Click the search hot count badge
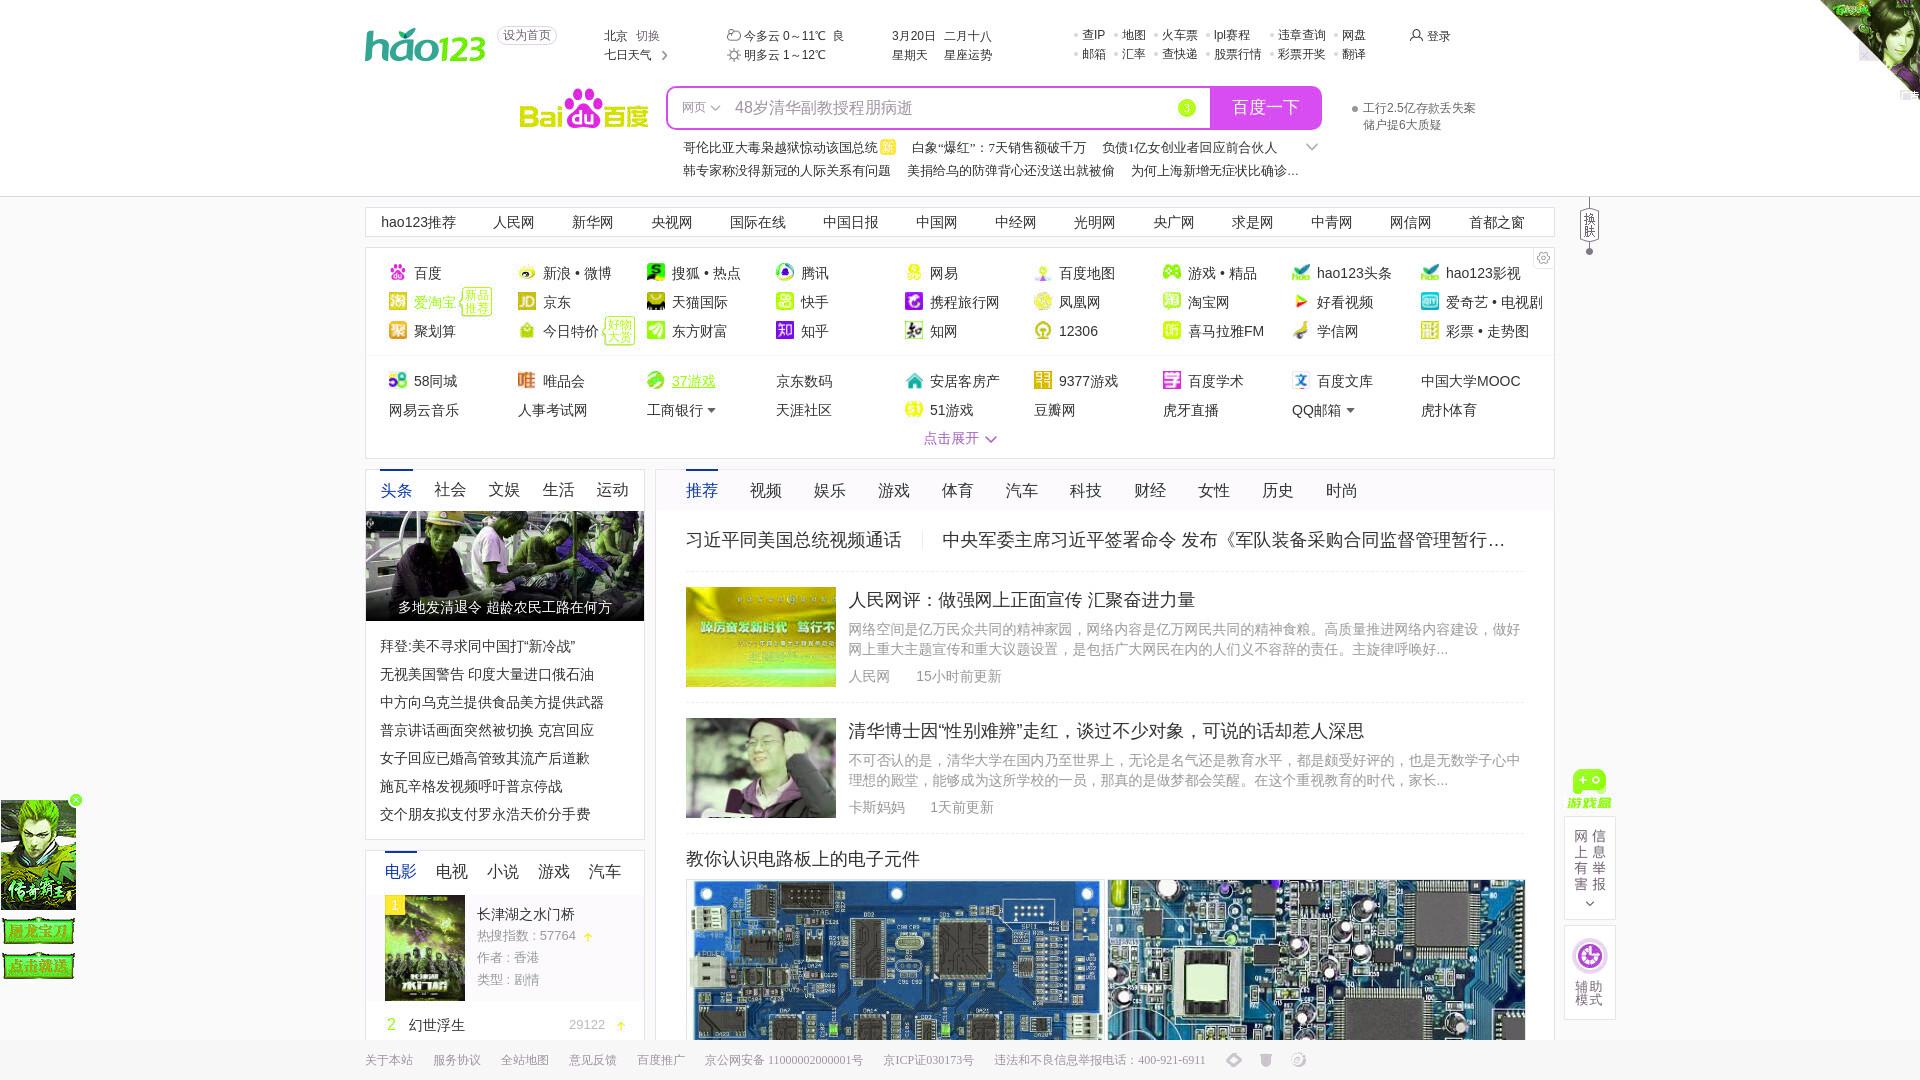The width and height of the screenshot is (1920, 1080). (x=1187, y=108)
